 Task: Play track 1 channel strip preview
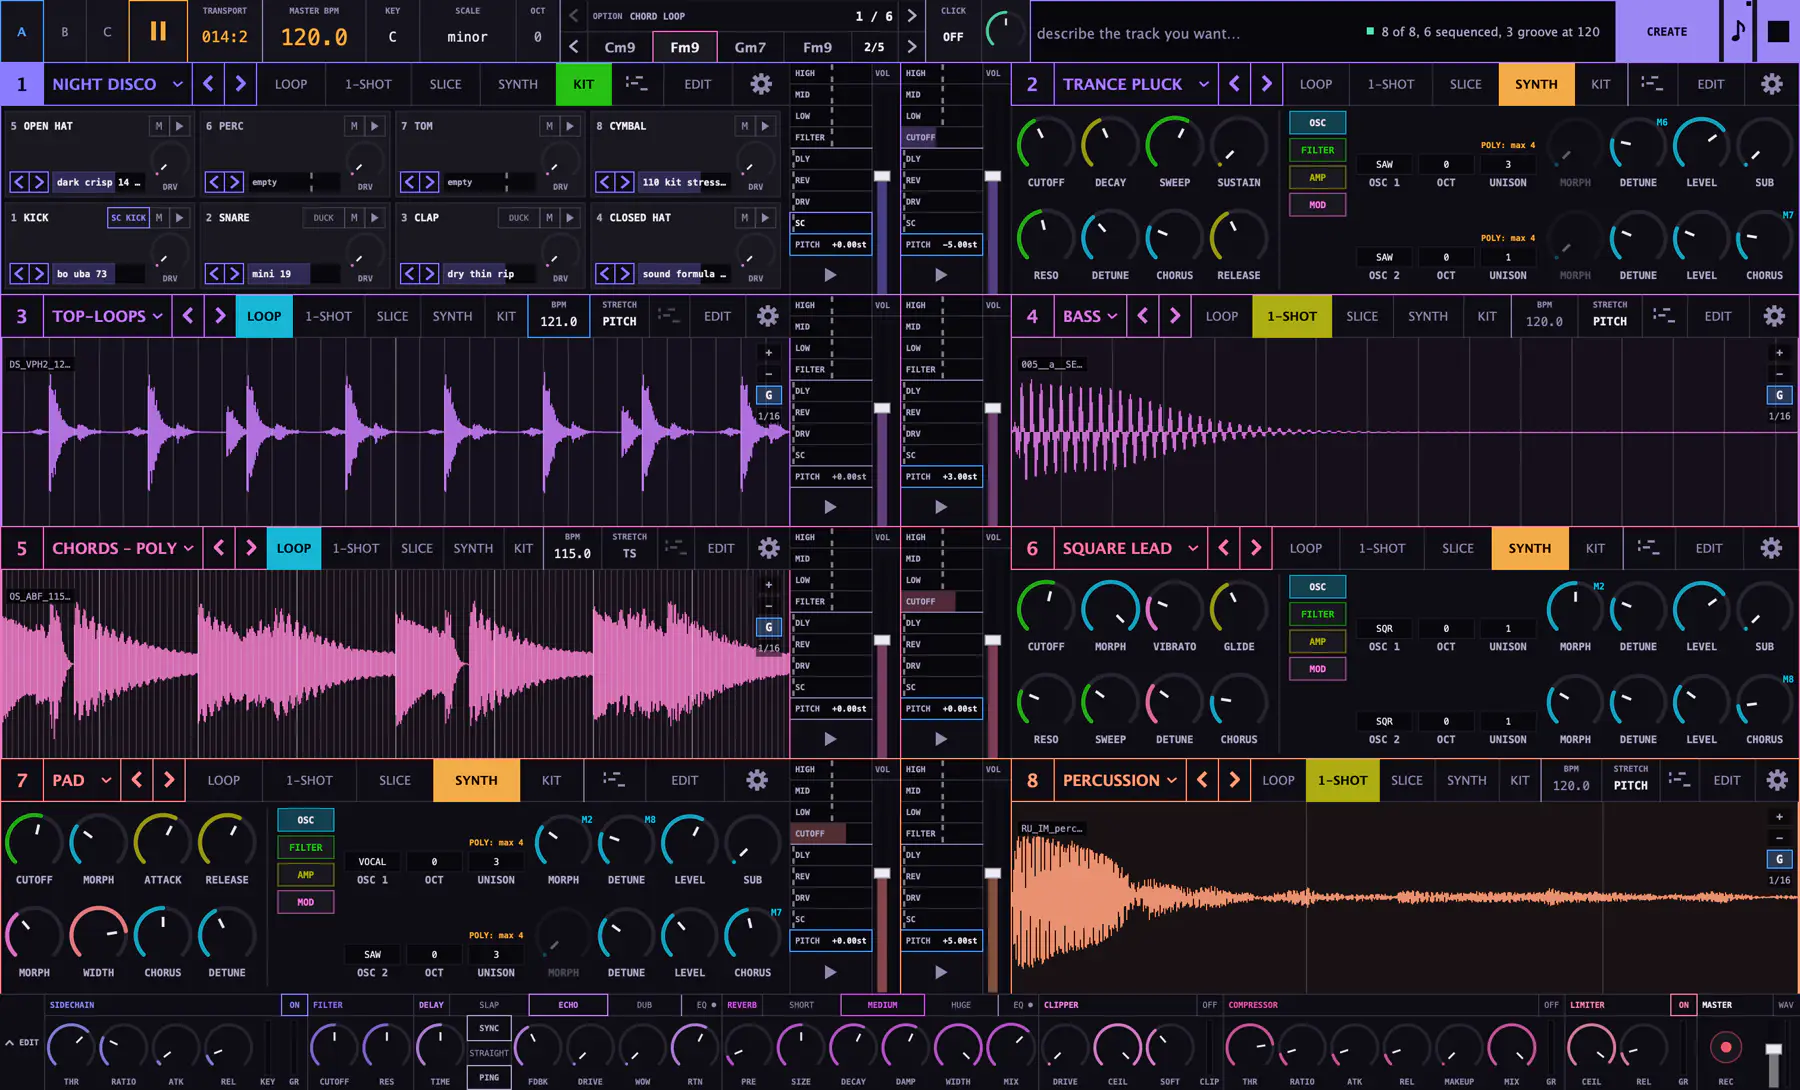click(830, 274)
